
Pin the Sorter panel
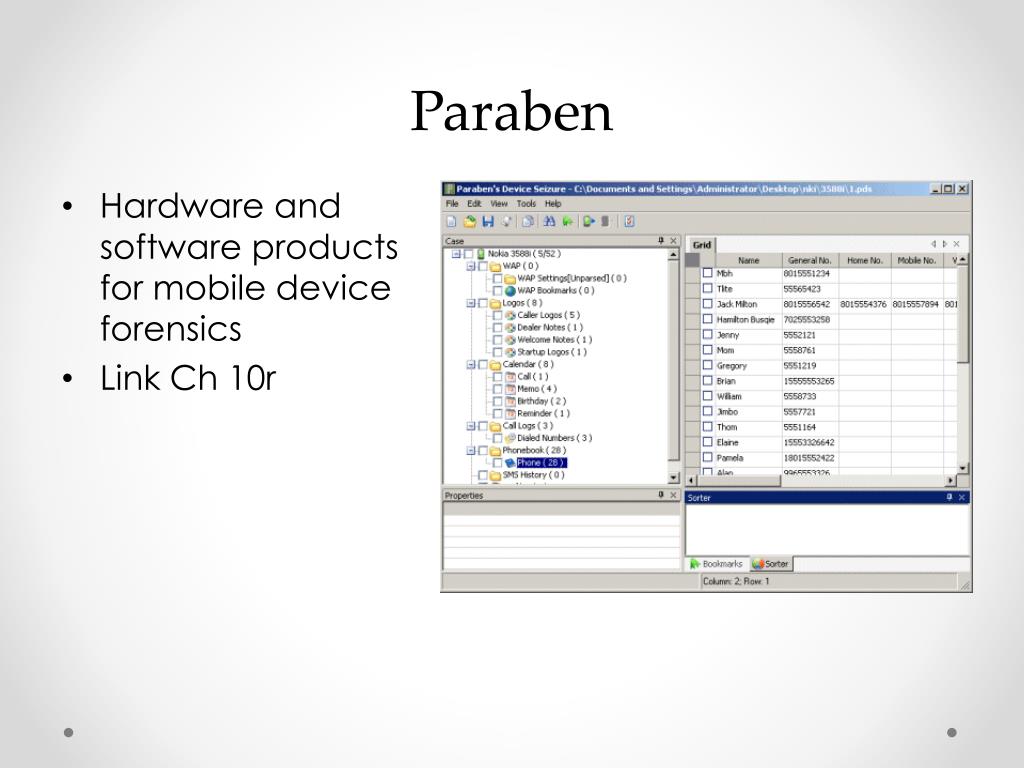[950, 498]
